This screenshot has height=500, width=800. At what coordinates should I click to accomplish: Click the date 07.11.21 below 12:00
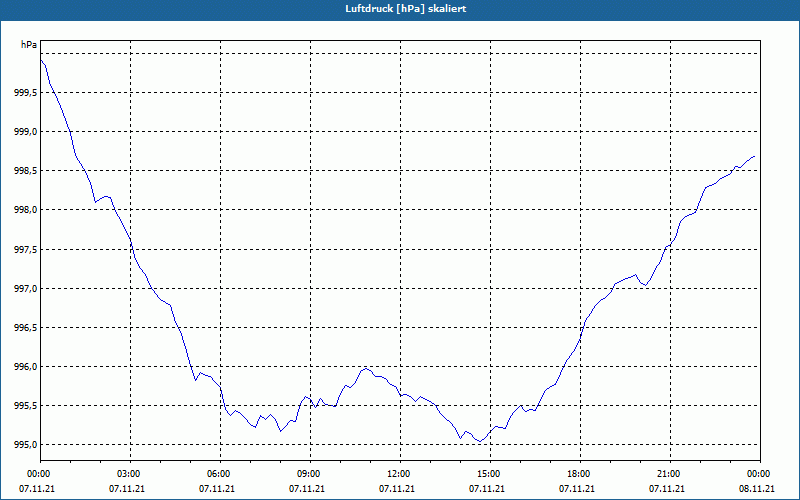pyautogui.click(x=397, y=489)
